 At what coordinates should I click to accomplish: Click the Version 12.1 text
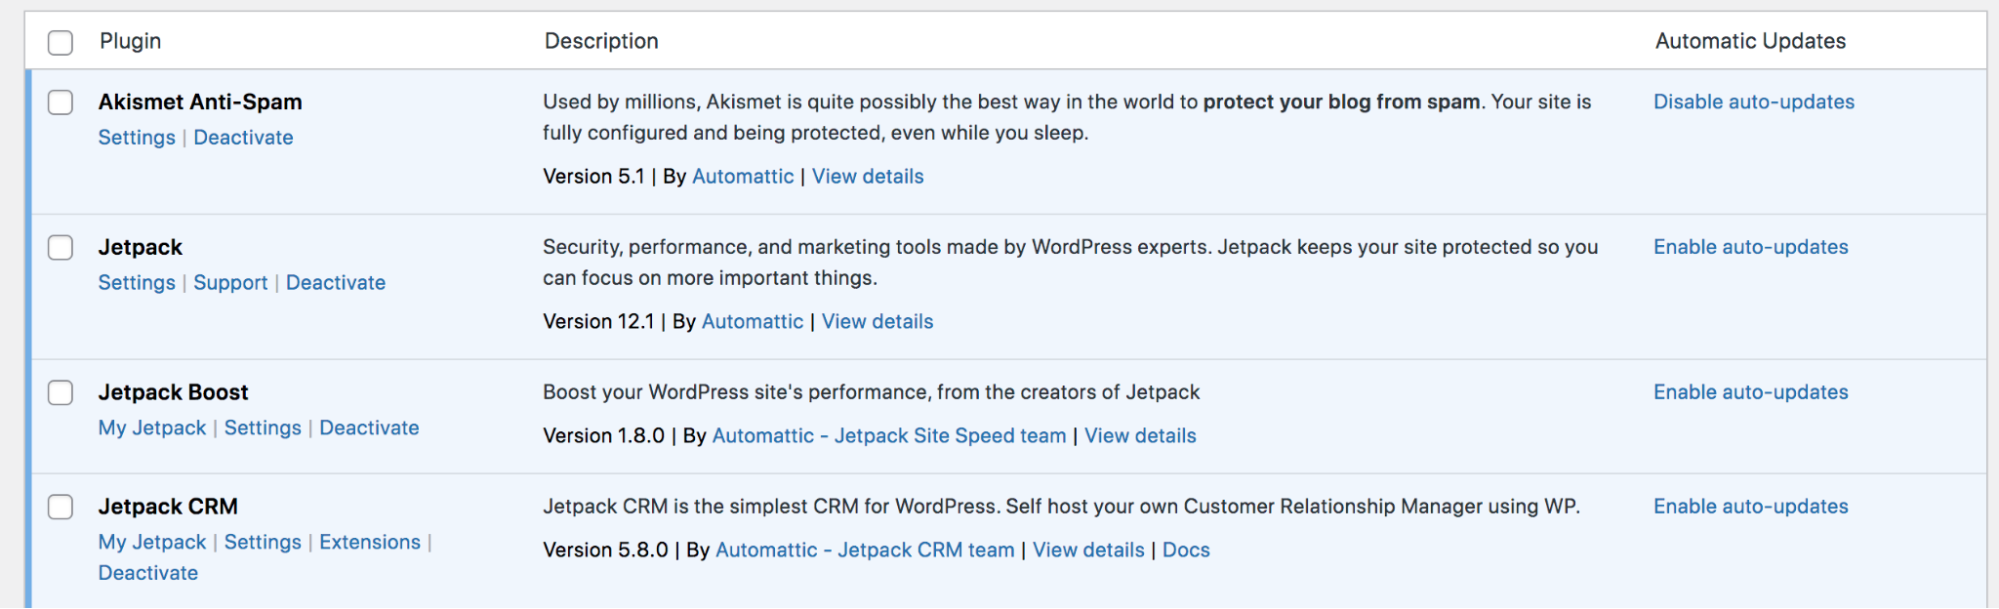click(599, 322)
